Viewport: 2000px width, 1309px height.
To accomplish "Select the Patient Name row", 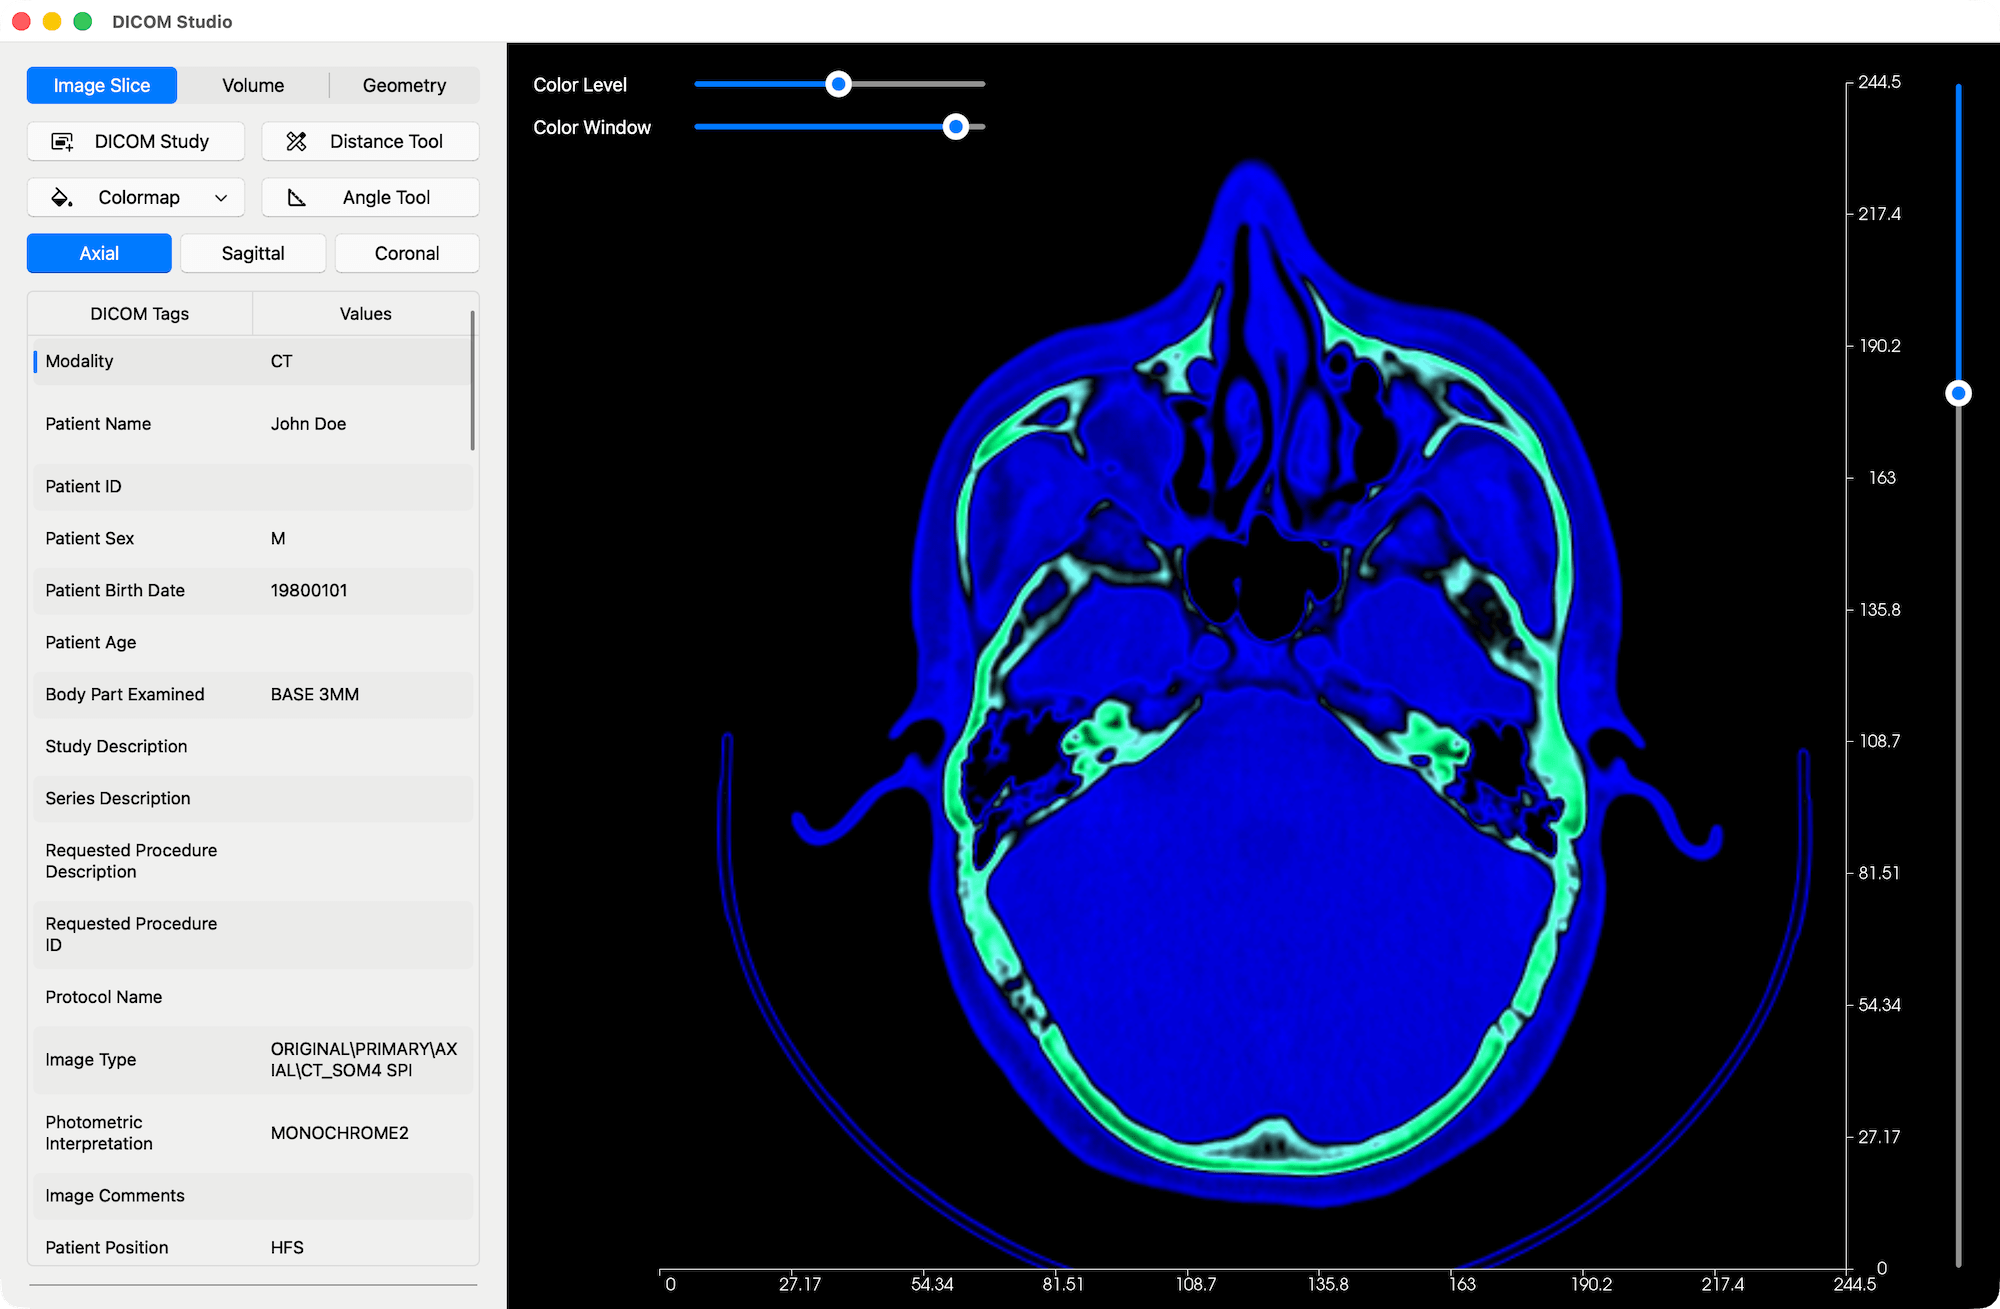I will (253, 423).
